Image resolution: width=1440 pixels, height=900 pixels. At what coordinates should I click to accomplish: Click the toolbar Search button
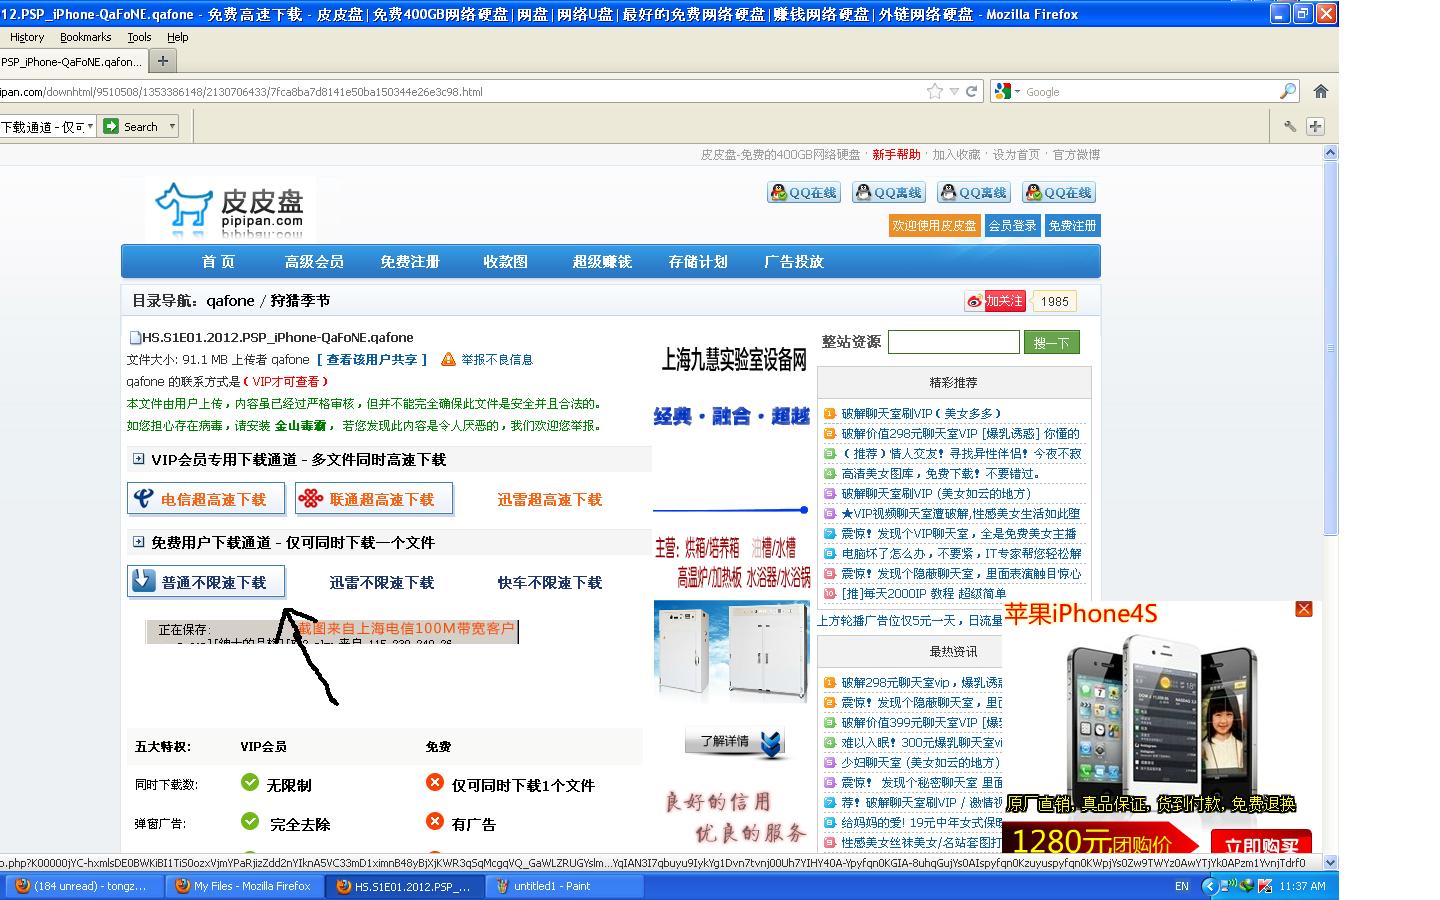132,126
